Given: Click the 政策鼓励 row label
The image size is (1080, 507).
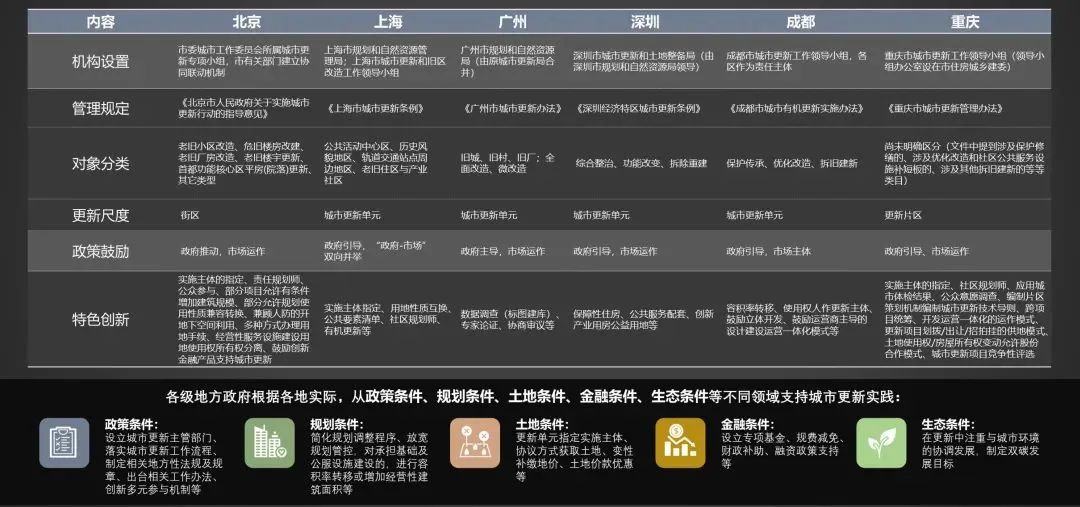Looking at the screenshot, I should (101, 251).
